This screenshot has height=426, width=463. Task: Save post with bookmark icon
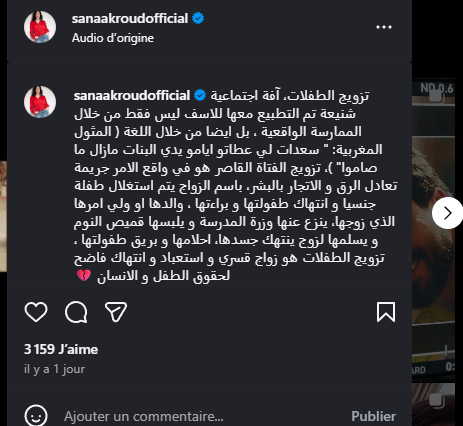click(x=386, y=312)
